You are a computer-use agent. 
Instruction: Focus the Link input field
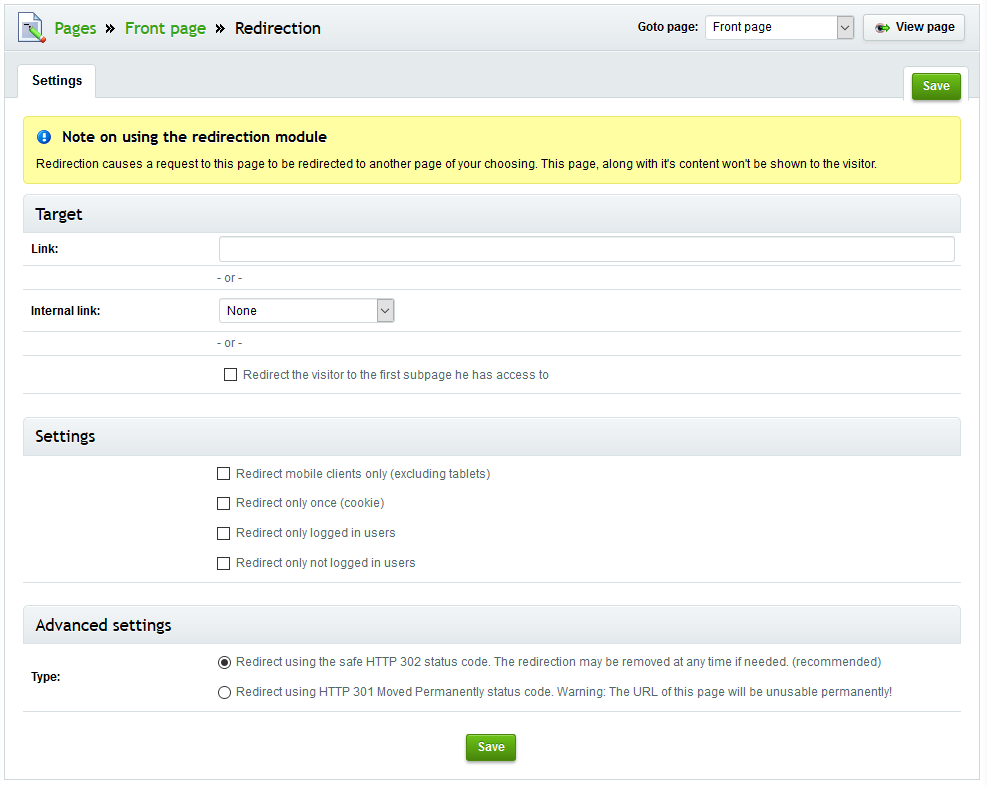(587, 249)
